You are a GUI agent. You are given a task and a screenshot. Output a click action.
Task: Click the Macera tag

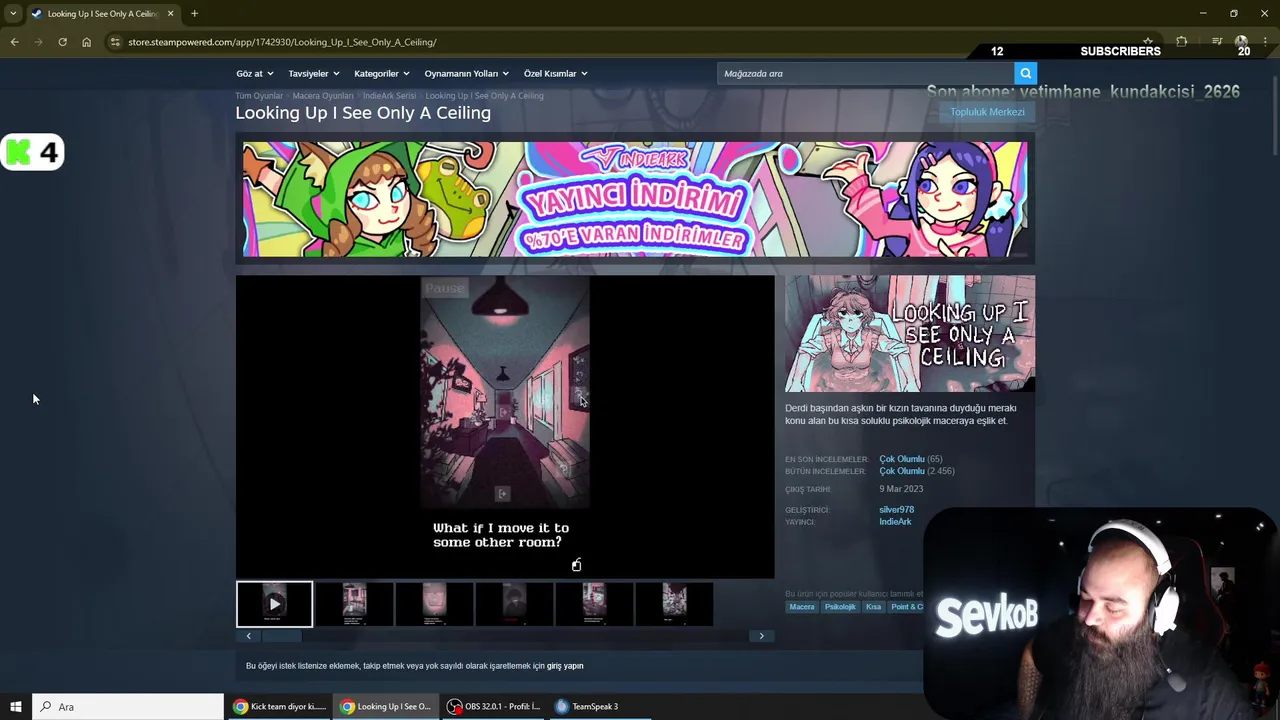(x=802, y=607)
